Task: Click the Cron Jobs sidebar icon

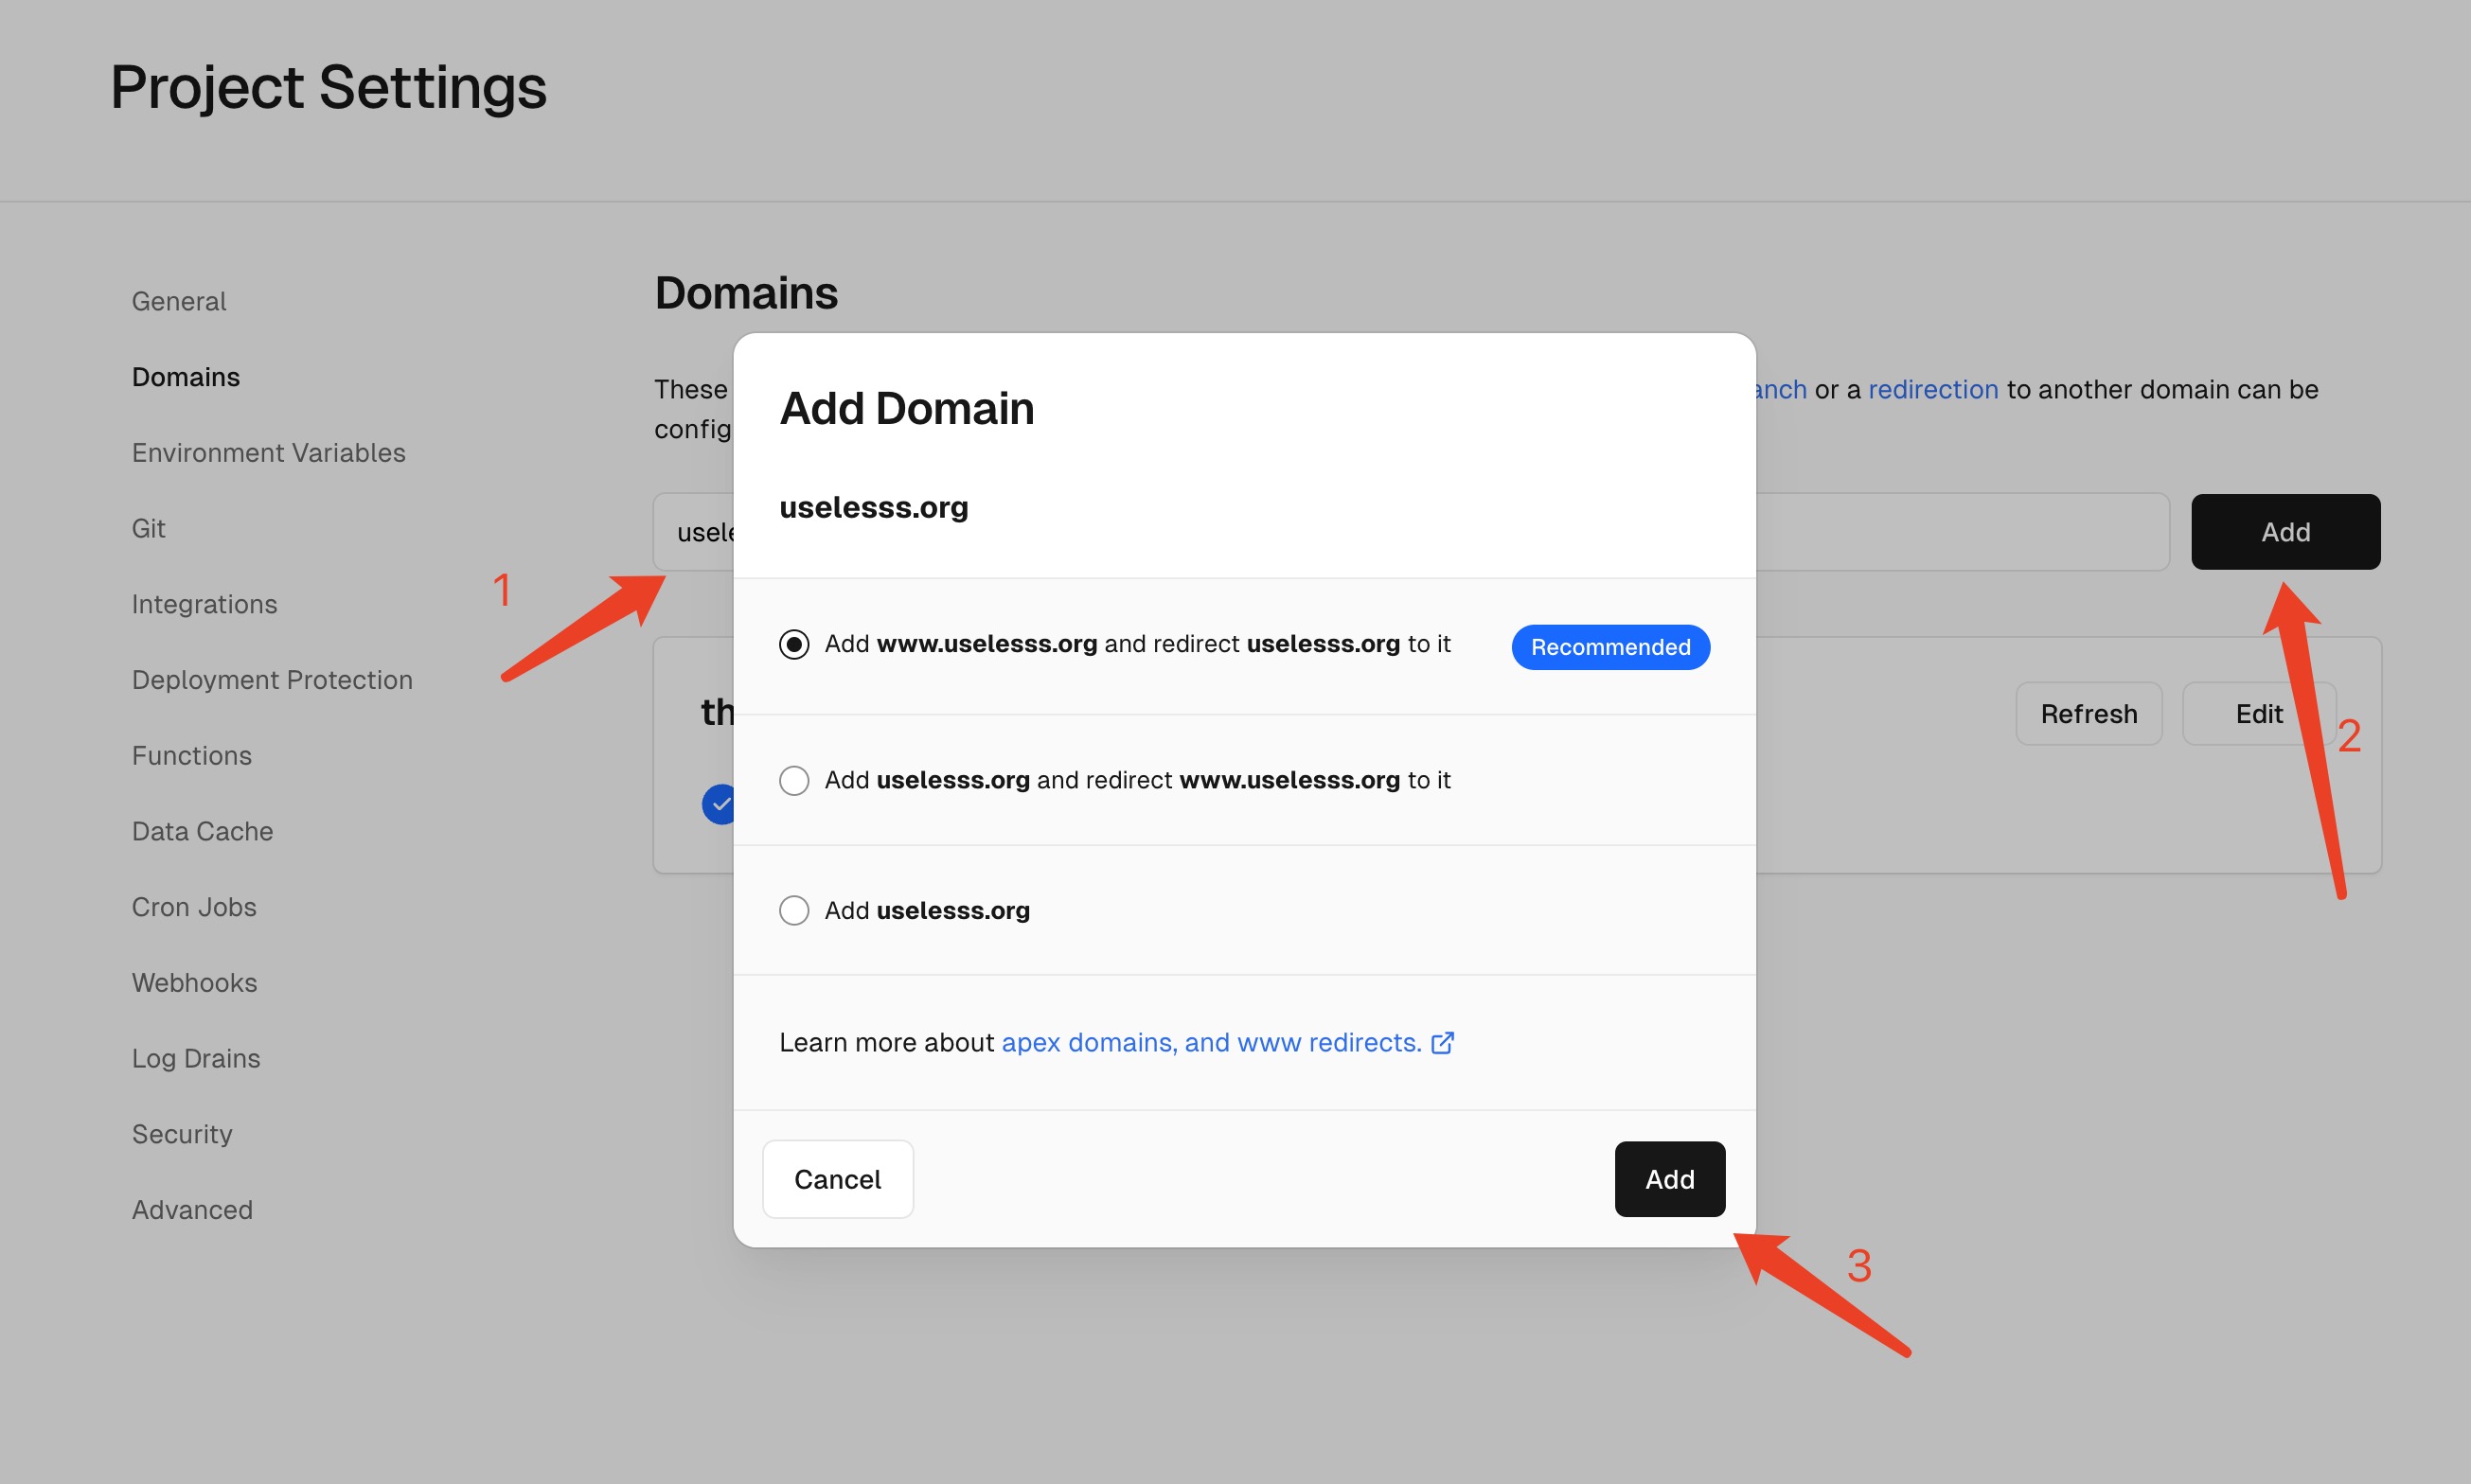Action: pyautogui.click(x=194, y=905)
